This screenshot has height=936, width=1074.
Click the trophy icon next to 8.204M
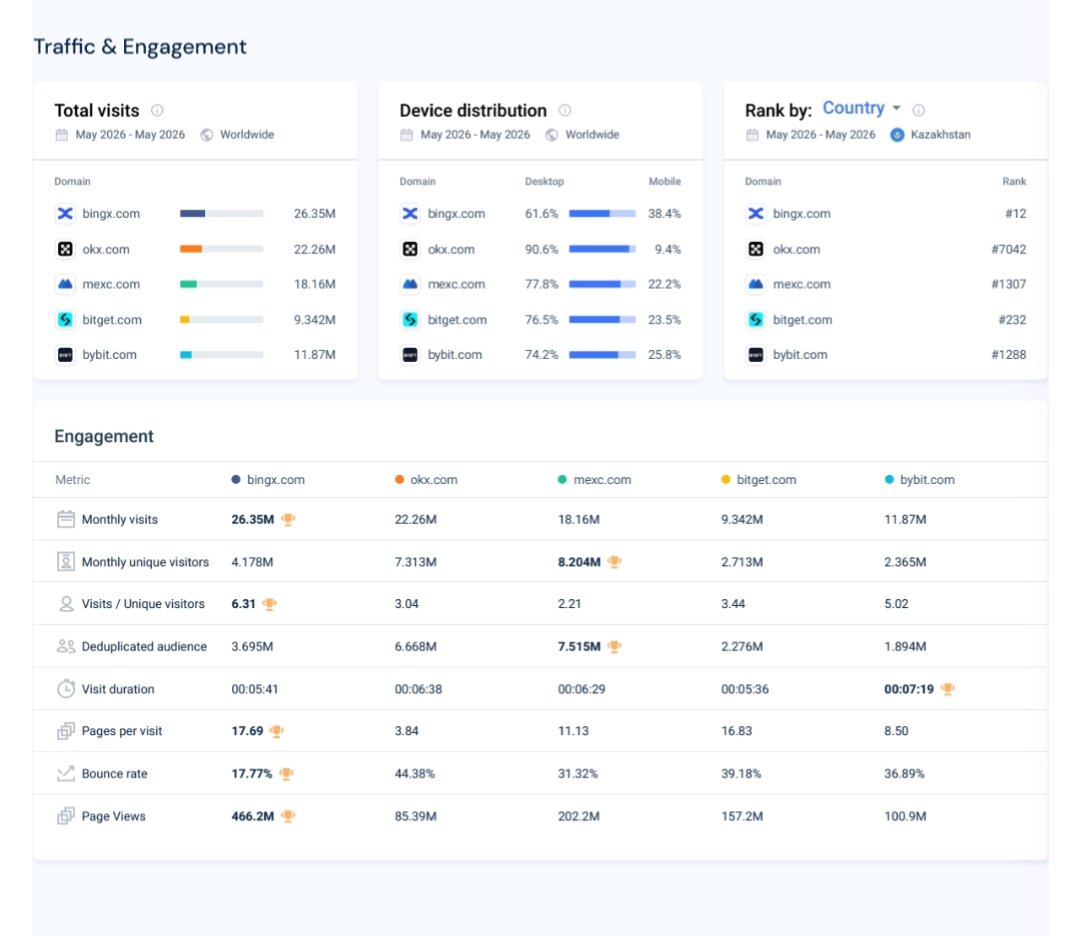coord(614,562)
